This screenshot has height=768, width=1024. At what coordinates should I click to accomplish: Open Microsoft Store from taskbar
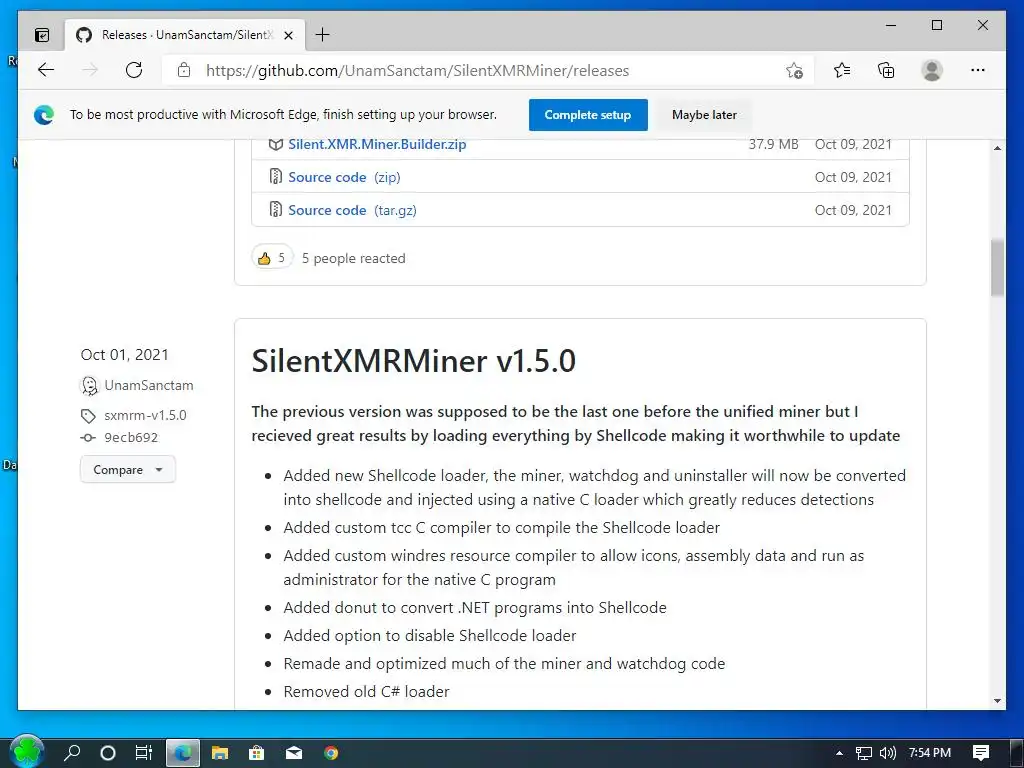click(257, 753)
